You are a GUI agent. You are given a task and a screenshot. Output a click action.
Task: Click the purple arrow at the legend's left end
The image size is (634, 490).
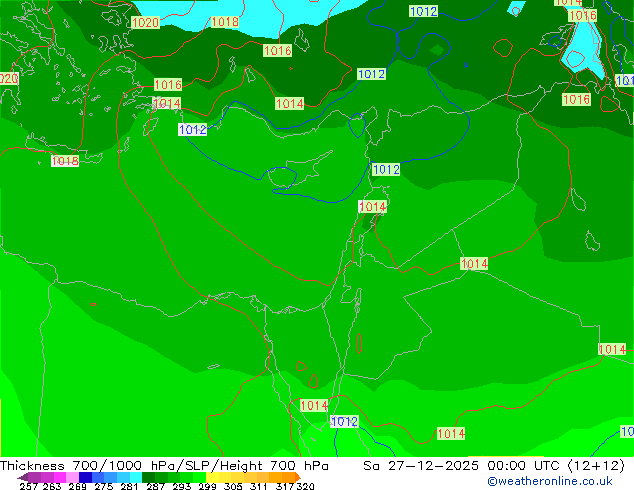point(23,477)
